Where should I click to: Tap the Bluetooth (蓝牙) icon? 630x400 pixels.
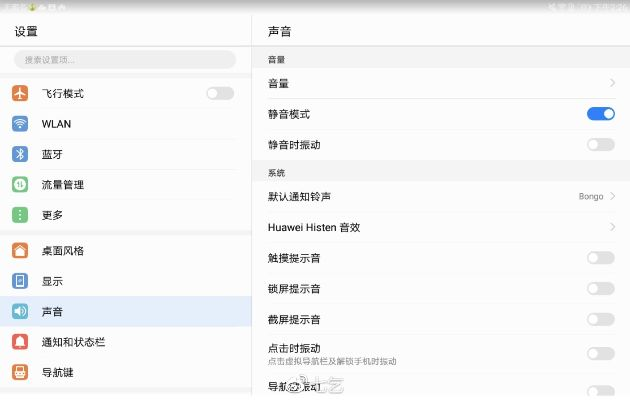click(20, 154)
